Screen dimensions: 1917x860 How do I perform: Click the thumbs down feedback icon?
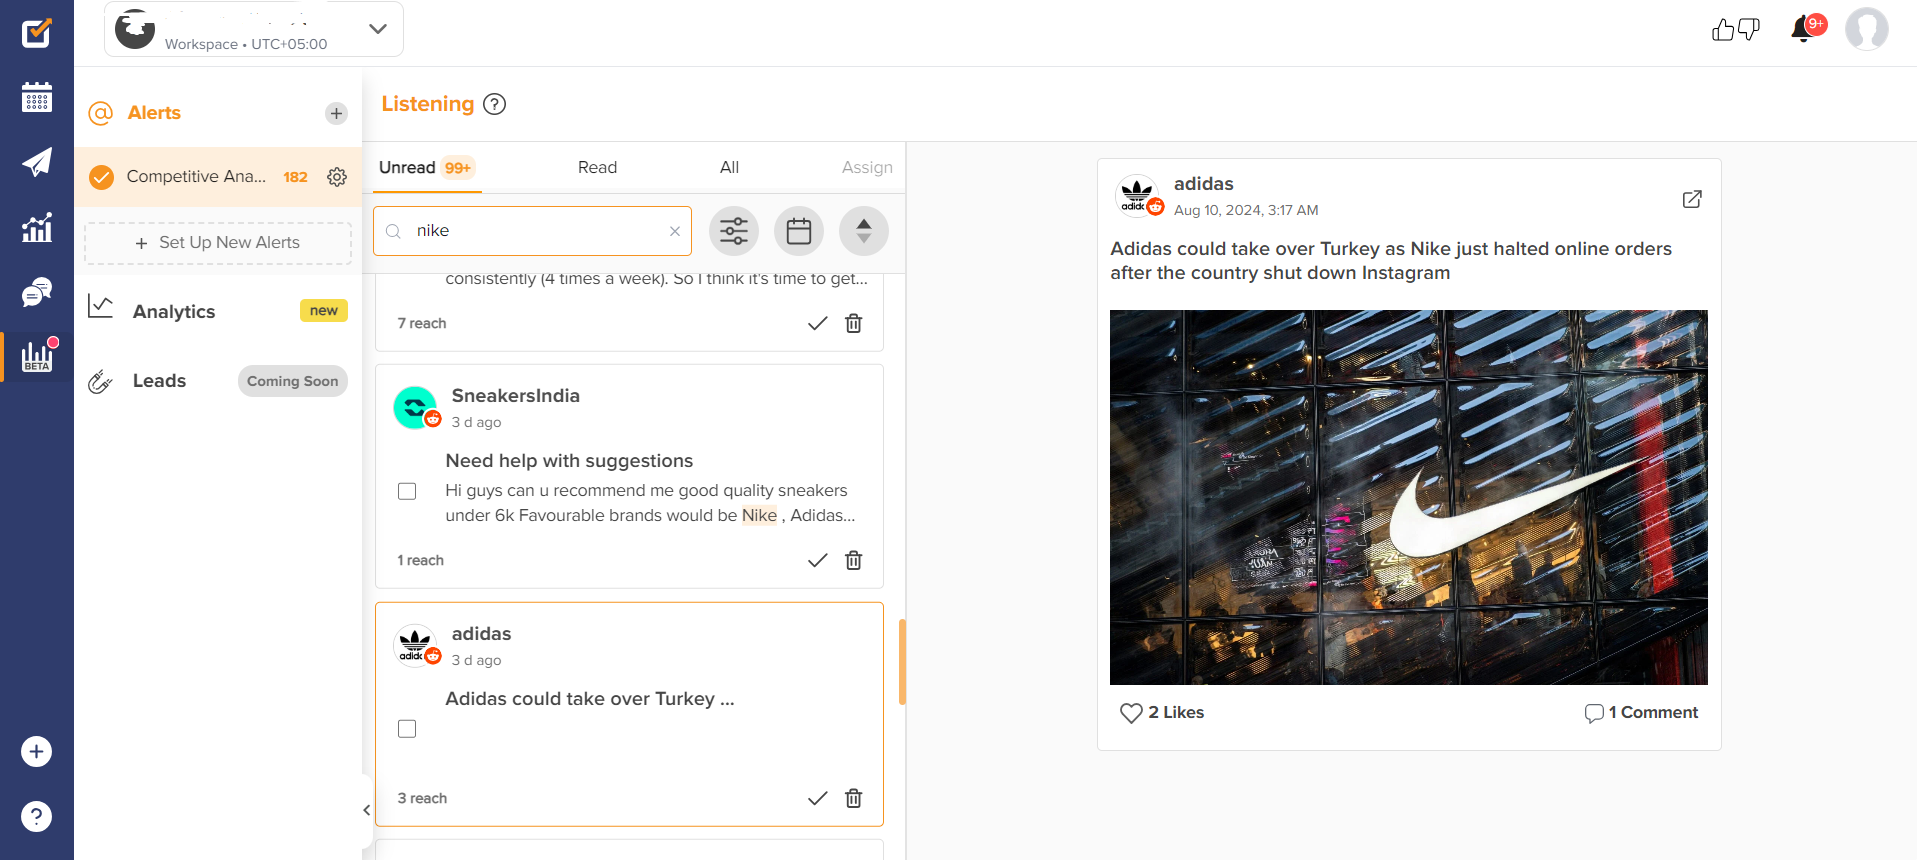coord(1749,30)
